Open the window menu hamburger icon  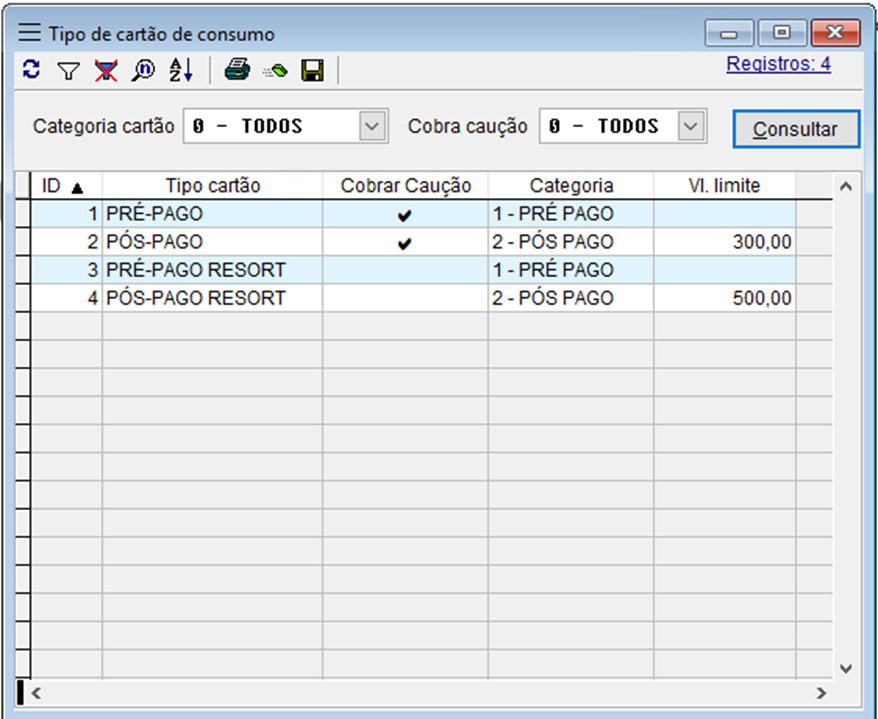(30, 34)
